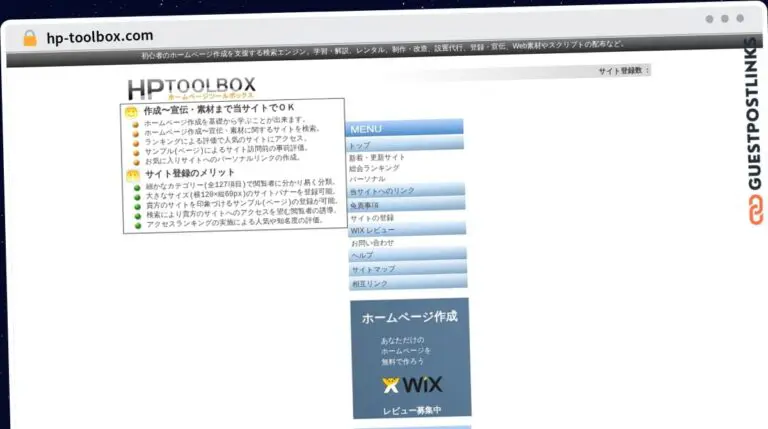Viewport: 768px width, 429px height.
Task: Click the MENU header bar
Action: [405, 128]
